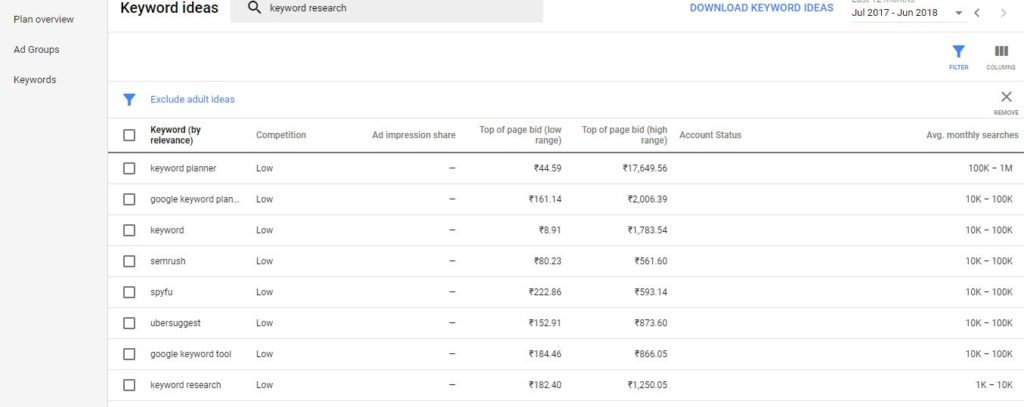Click the Keyword ideas heading
Viewport: 1024px width, 407px height.
[x=170, y=8]
